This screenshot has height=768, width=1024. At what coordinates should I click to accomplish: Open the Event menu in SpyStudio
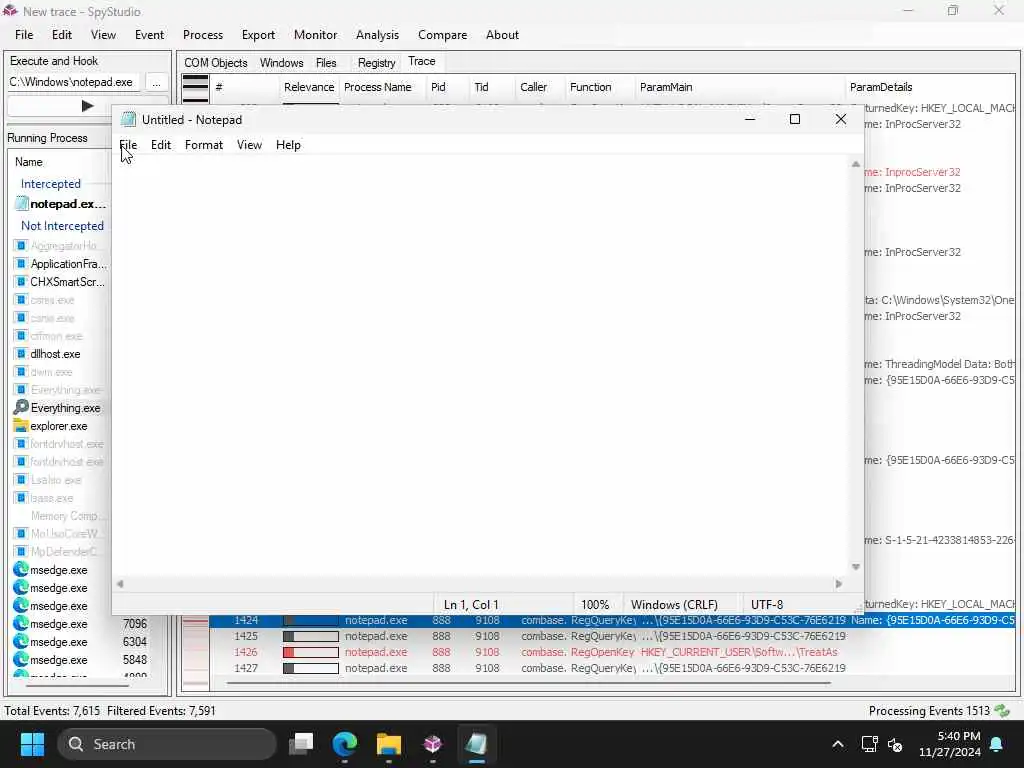tap(149, 35)
